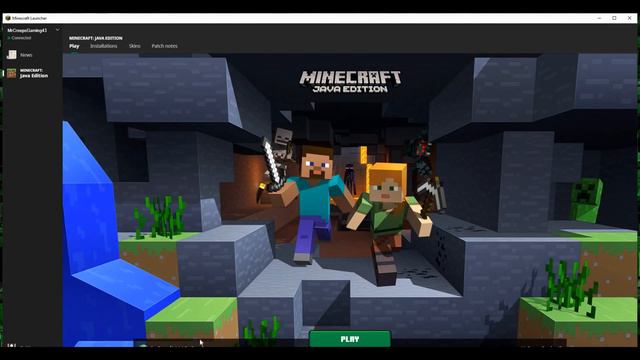
Task: Expand the MrCreeperGaming43 account dropdown arrow
Action: 58,30
